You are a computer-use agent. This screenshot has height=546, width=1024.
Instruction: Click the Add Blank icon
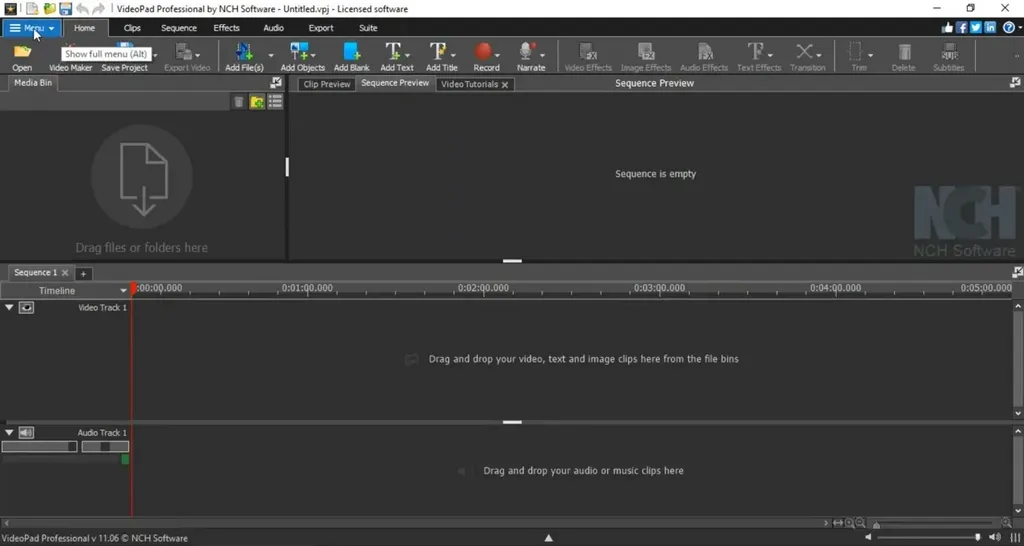pyautogui.click(x=352, y=52)
